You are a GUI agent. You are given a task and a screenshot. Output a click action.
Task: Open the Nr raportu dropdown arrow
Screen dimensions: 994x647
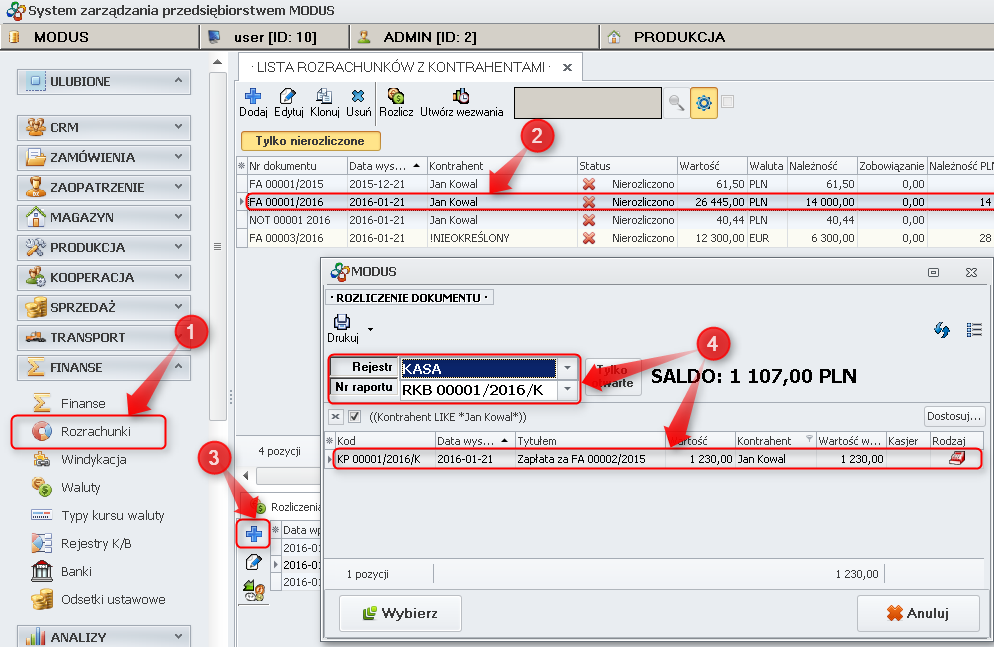click(x=568, y=389)
